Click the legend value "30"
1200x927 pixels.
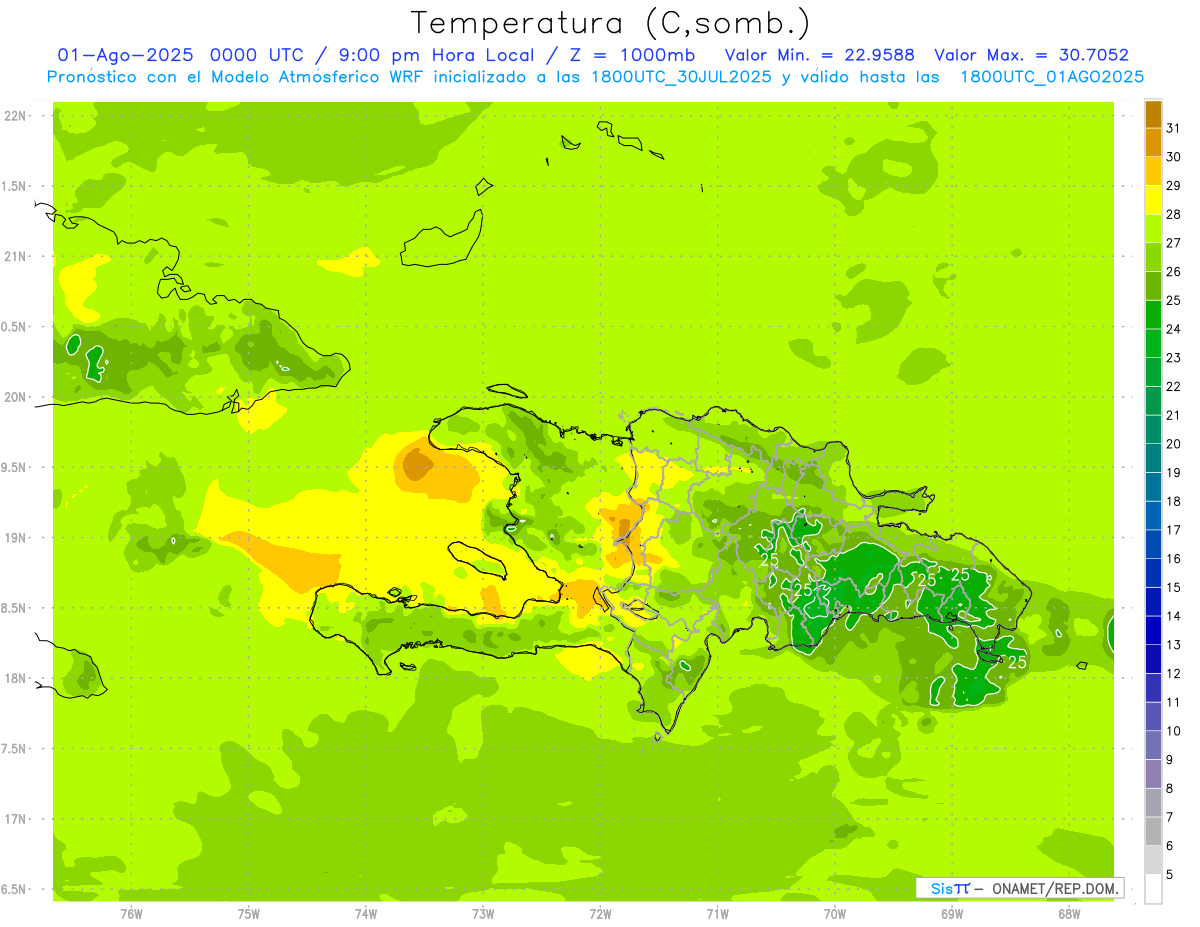coord(1173,157)
